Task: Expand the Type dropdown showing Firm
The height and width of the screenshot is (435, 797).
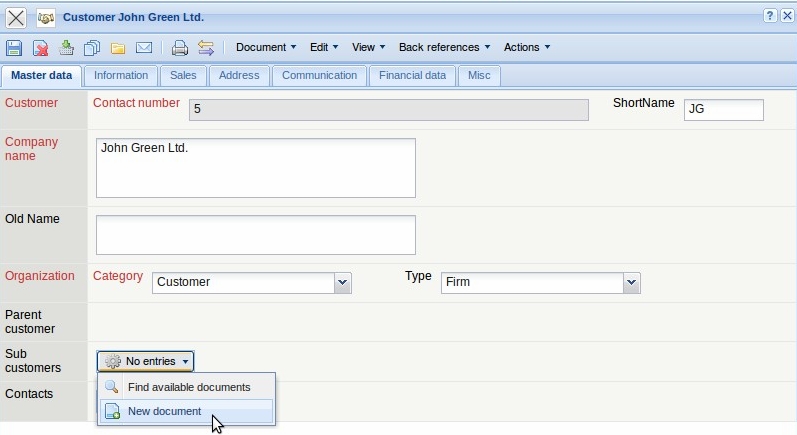Action: 631,283
